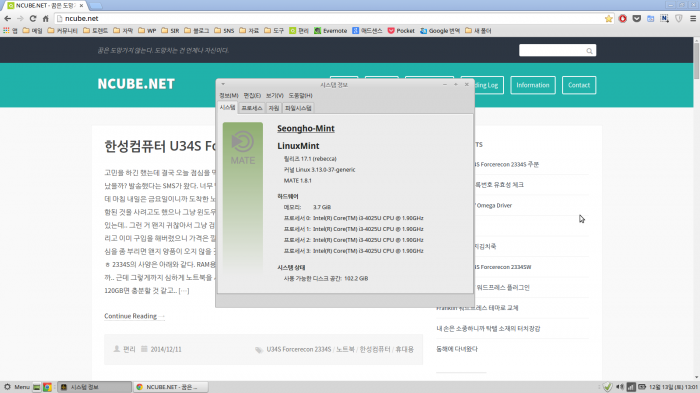Open the window menu arrow in 시스템 정보 title bar
Screen dimensions: 700x393
[223, 84]
